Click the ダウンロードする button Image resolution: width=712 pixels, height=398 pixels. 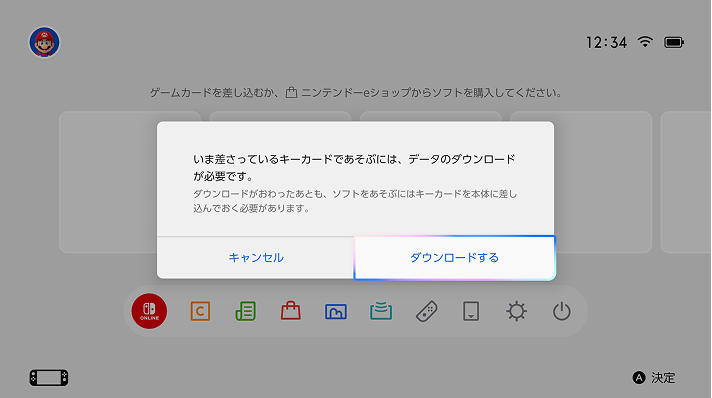point(455,258)
